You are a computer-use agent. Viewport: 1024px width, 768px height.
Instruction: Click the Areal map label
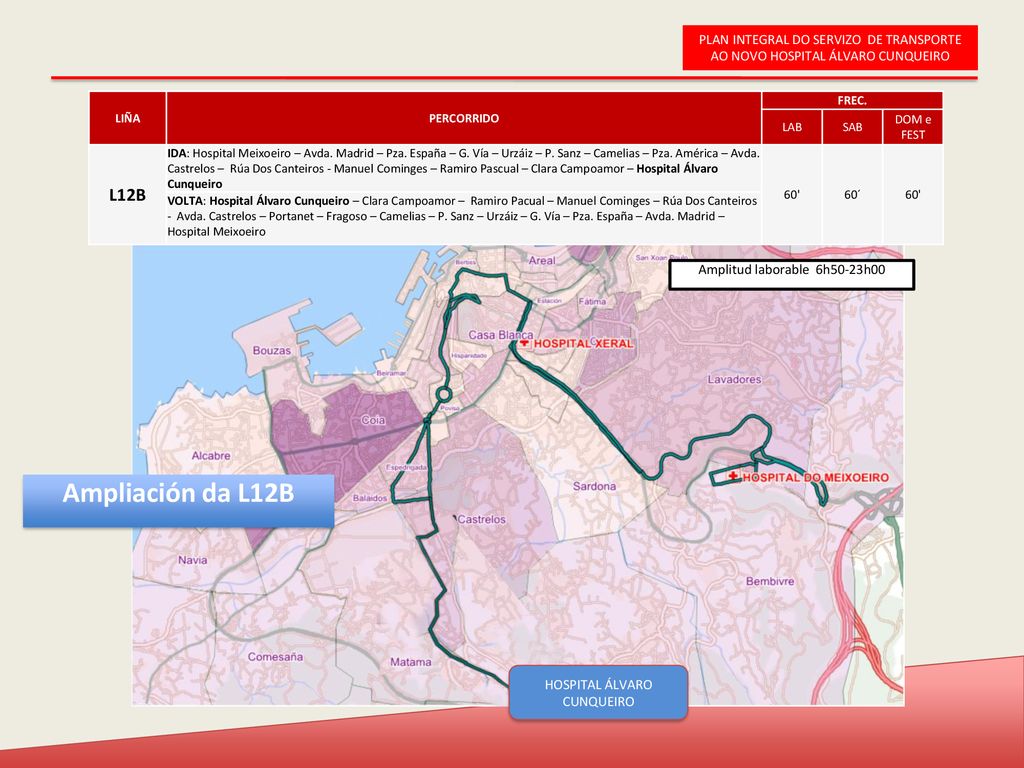point(542,261)
